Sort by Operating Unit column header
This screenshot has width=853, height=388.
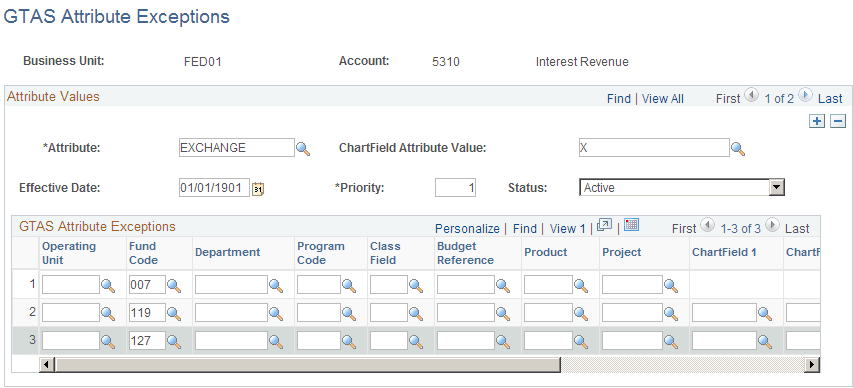tap(69, 253)
